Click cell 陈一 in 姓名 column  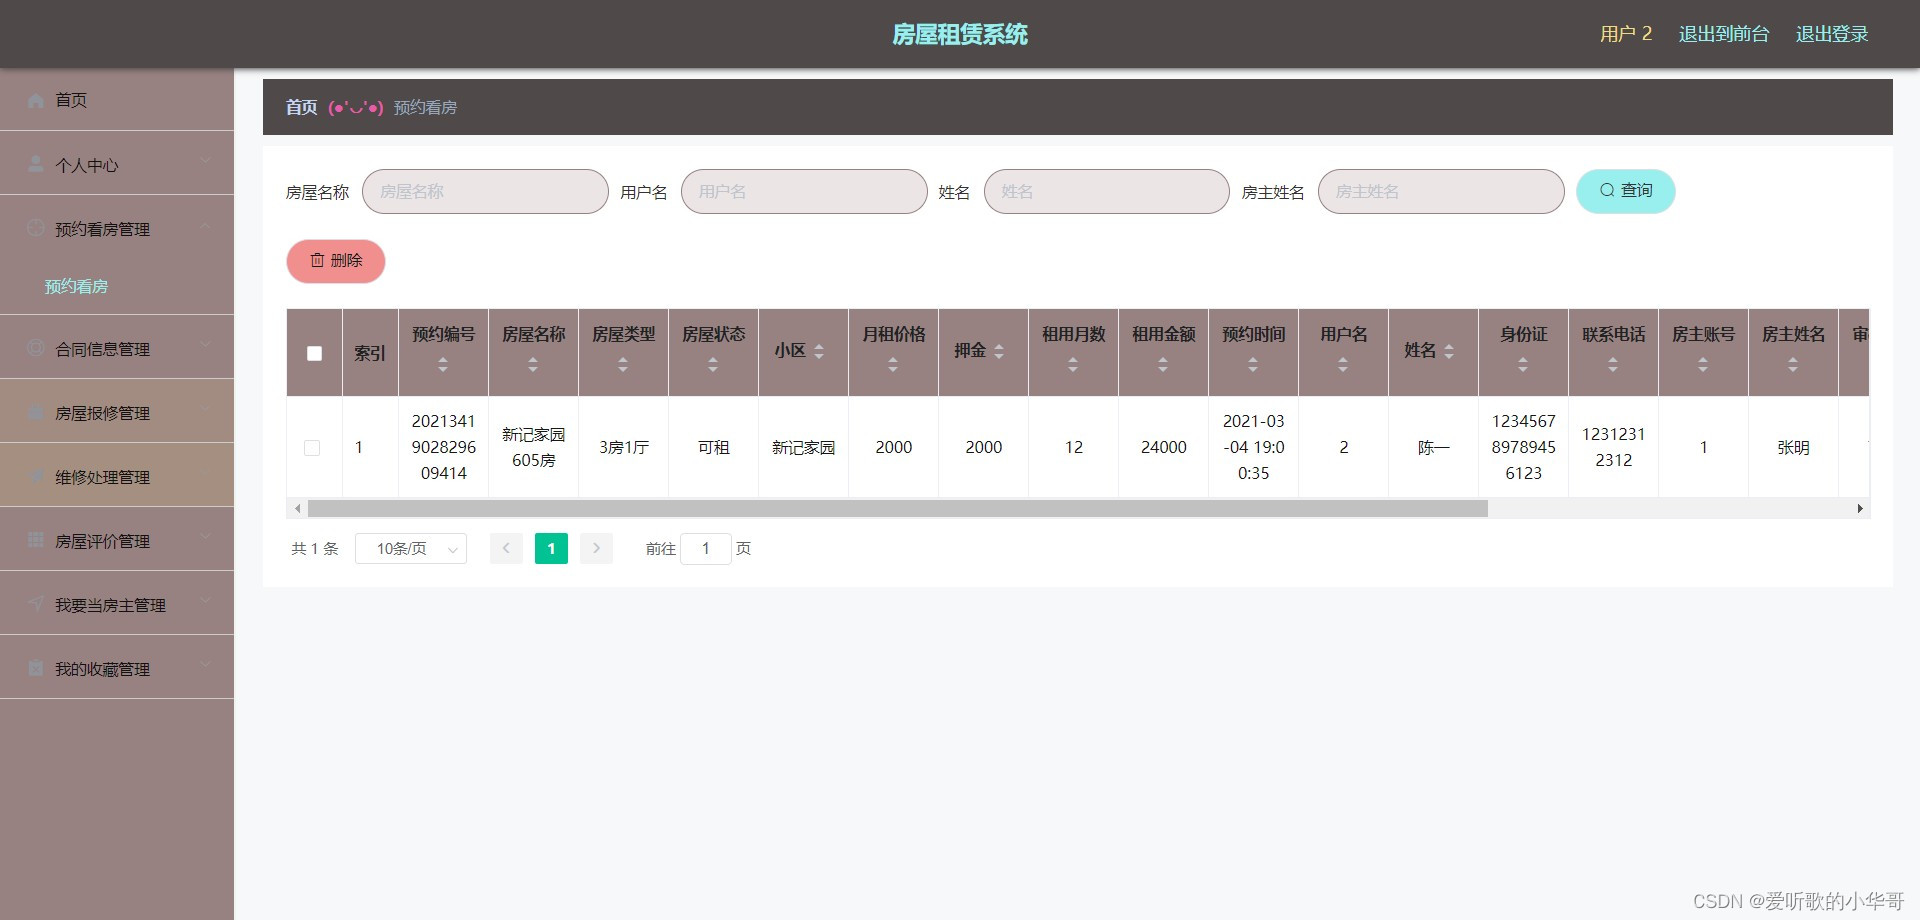pyautogui.click(x=1433, y=447)
